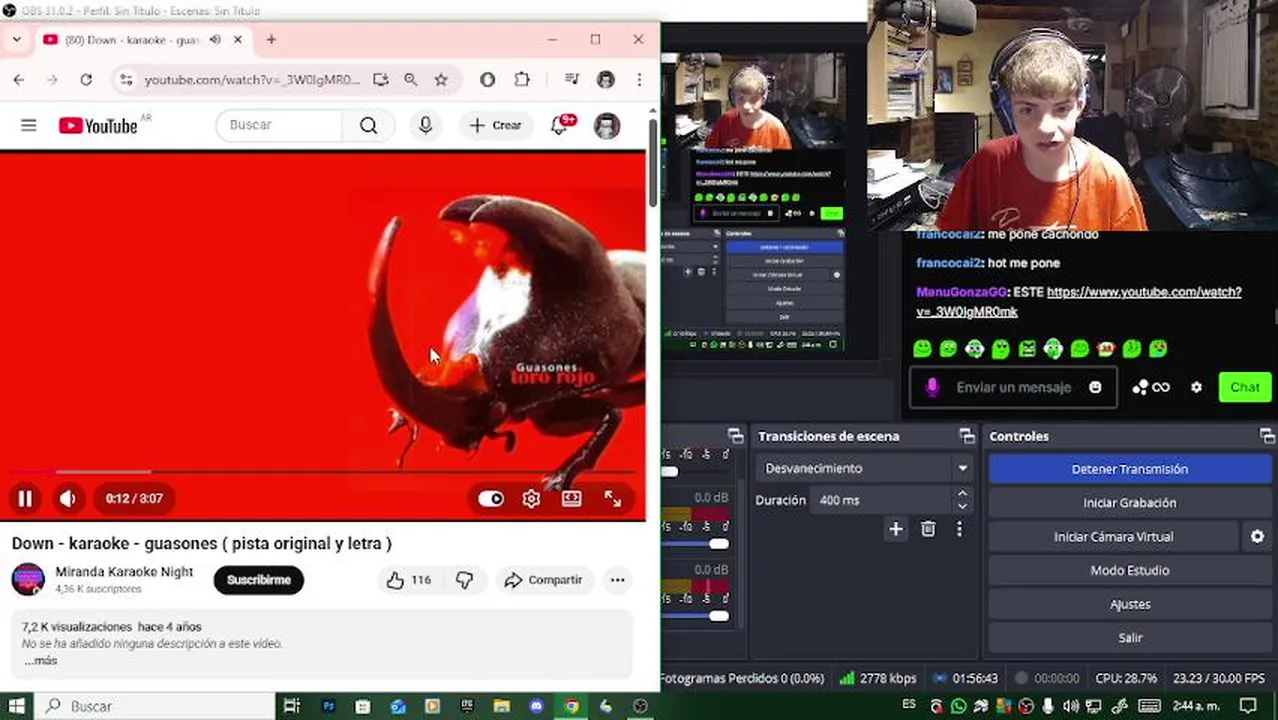Add a scene transition with plus icon
Viewport: 1278px width, 720px height.
(896, 529)
